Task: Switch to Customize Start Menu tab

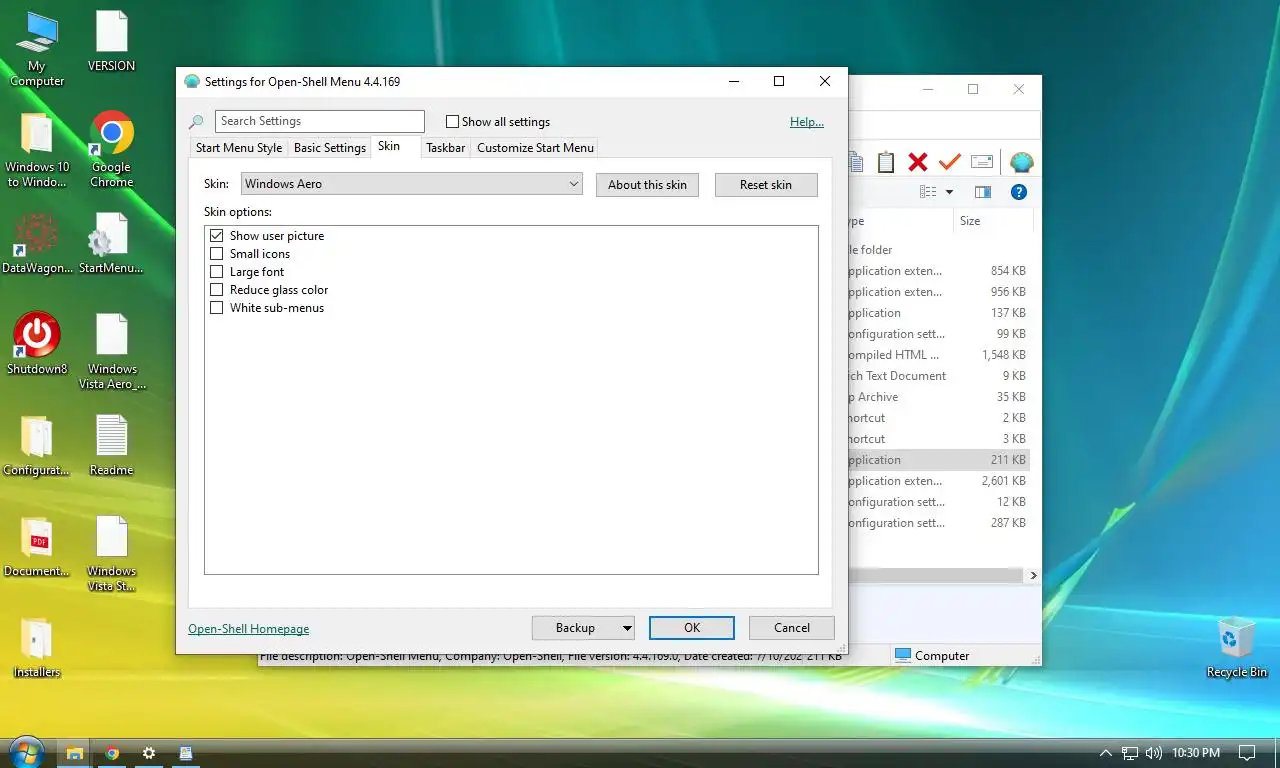Action: 535,148
